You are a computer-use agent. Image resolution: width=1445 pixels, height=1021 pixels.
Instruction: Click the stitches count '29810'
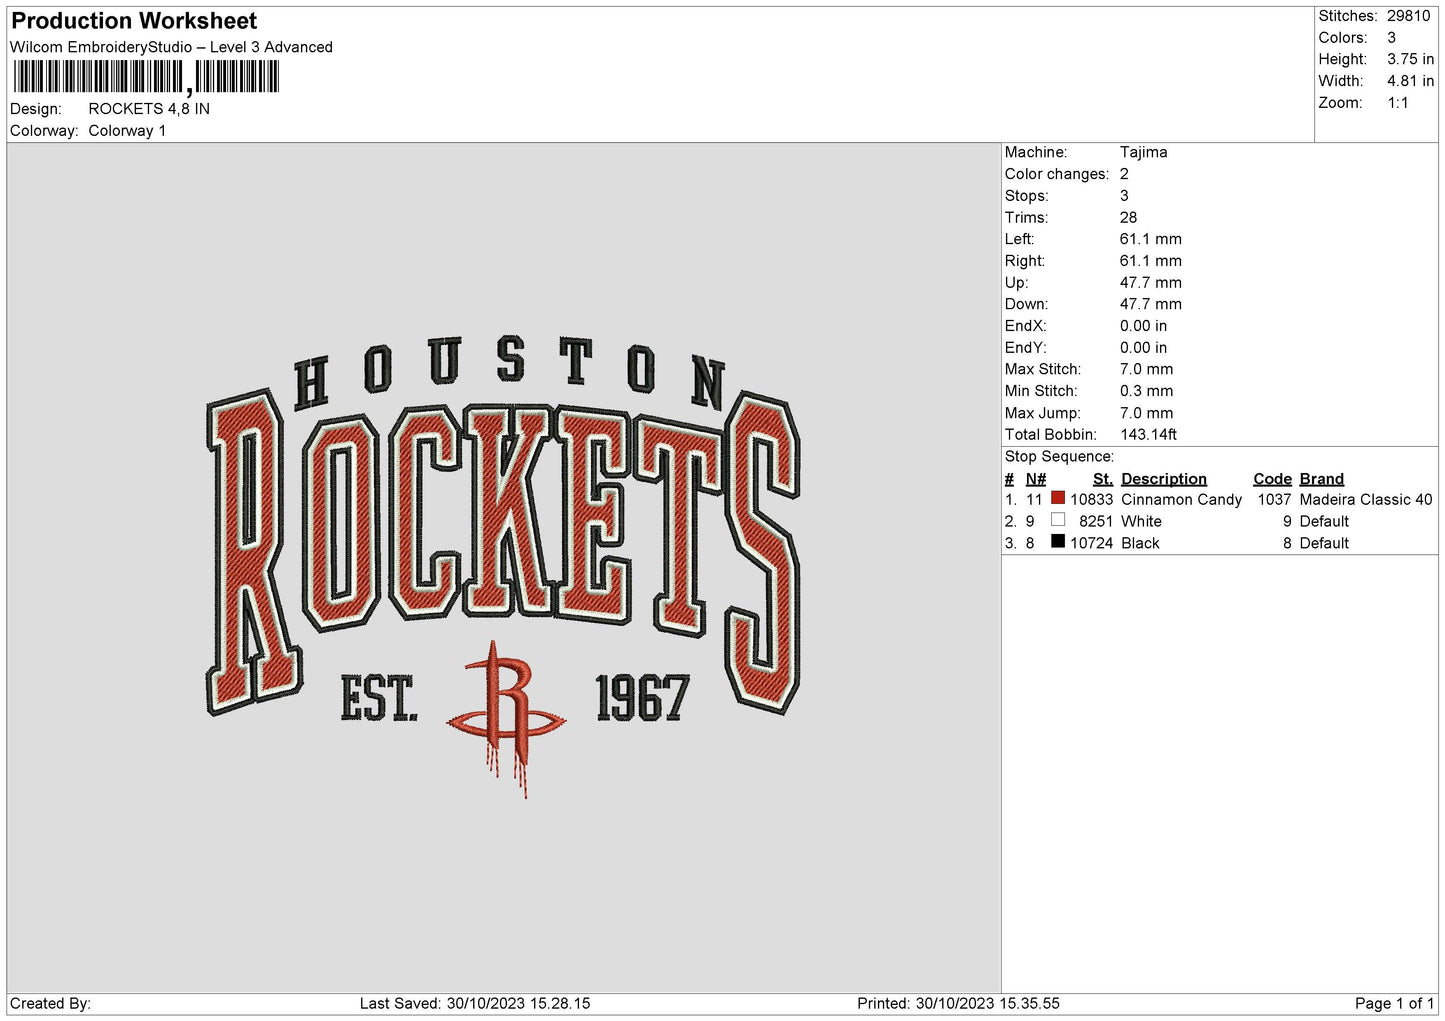[1409, 16]
